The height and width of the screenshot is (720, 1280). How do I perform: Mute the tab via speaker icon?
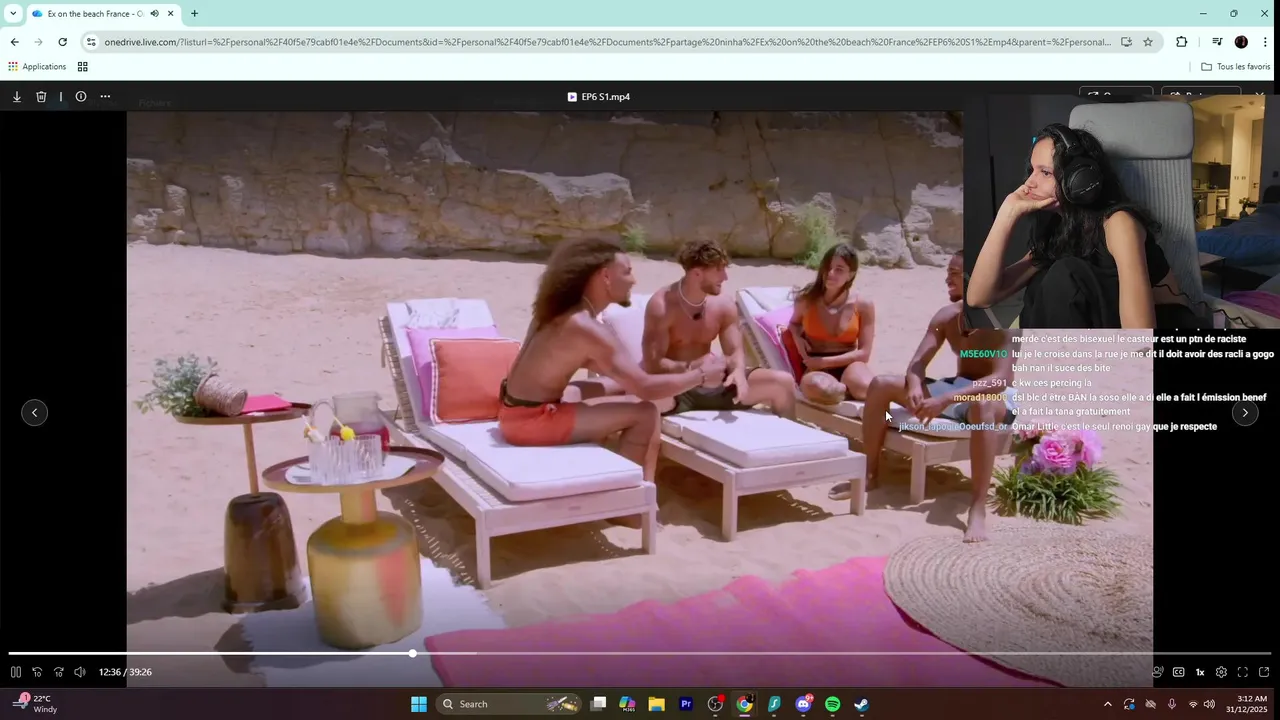coord(155,14)
